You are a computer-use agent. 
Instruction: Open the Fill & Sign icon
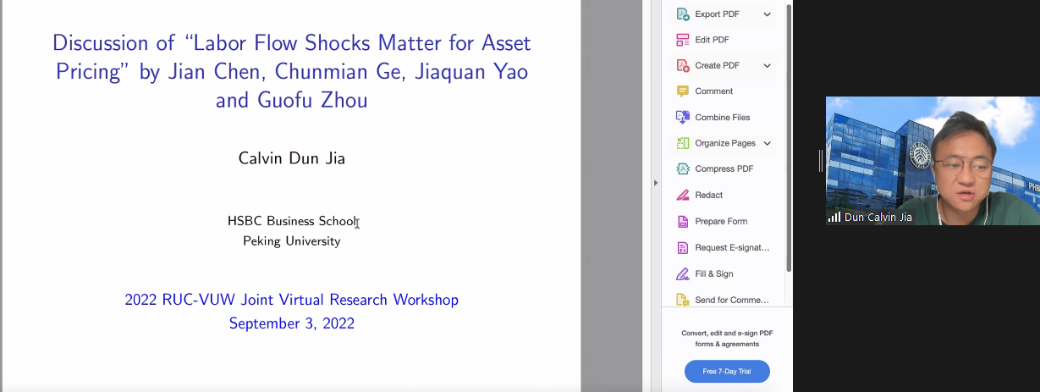682,274
